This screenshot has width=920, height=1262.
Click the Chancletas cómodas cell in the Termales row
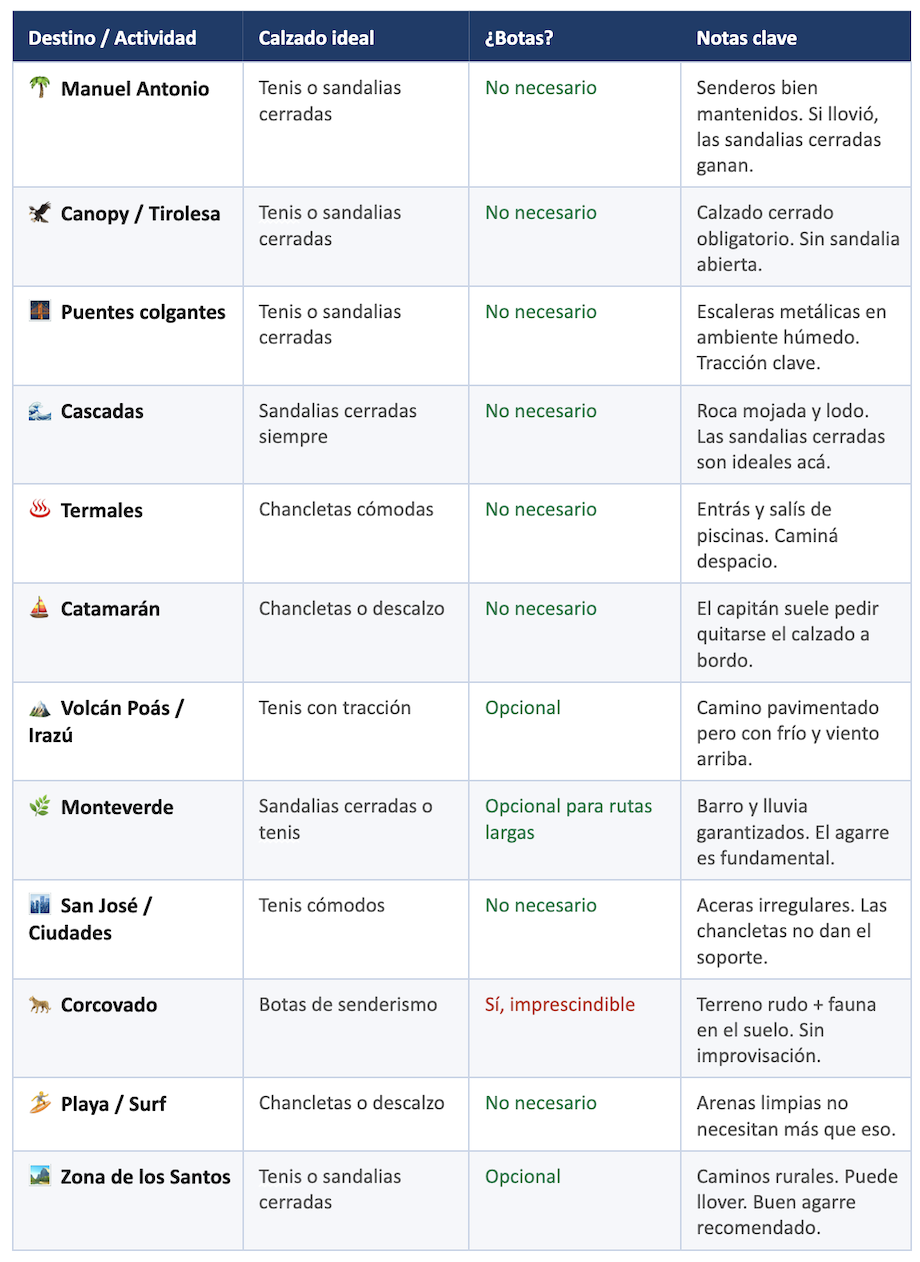[x=356, y=533]
